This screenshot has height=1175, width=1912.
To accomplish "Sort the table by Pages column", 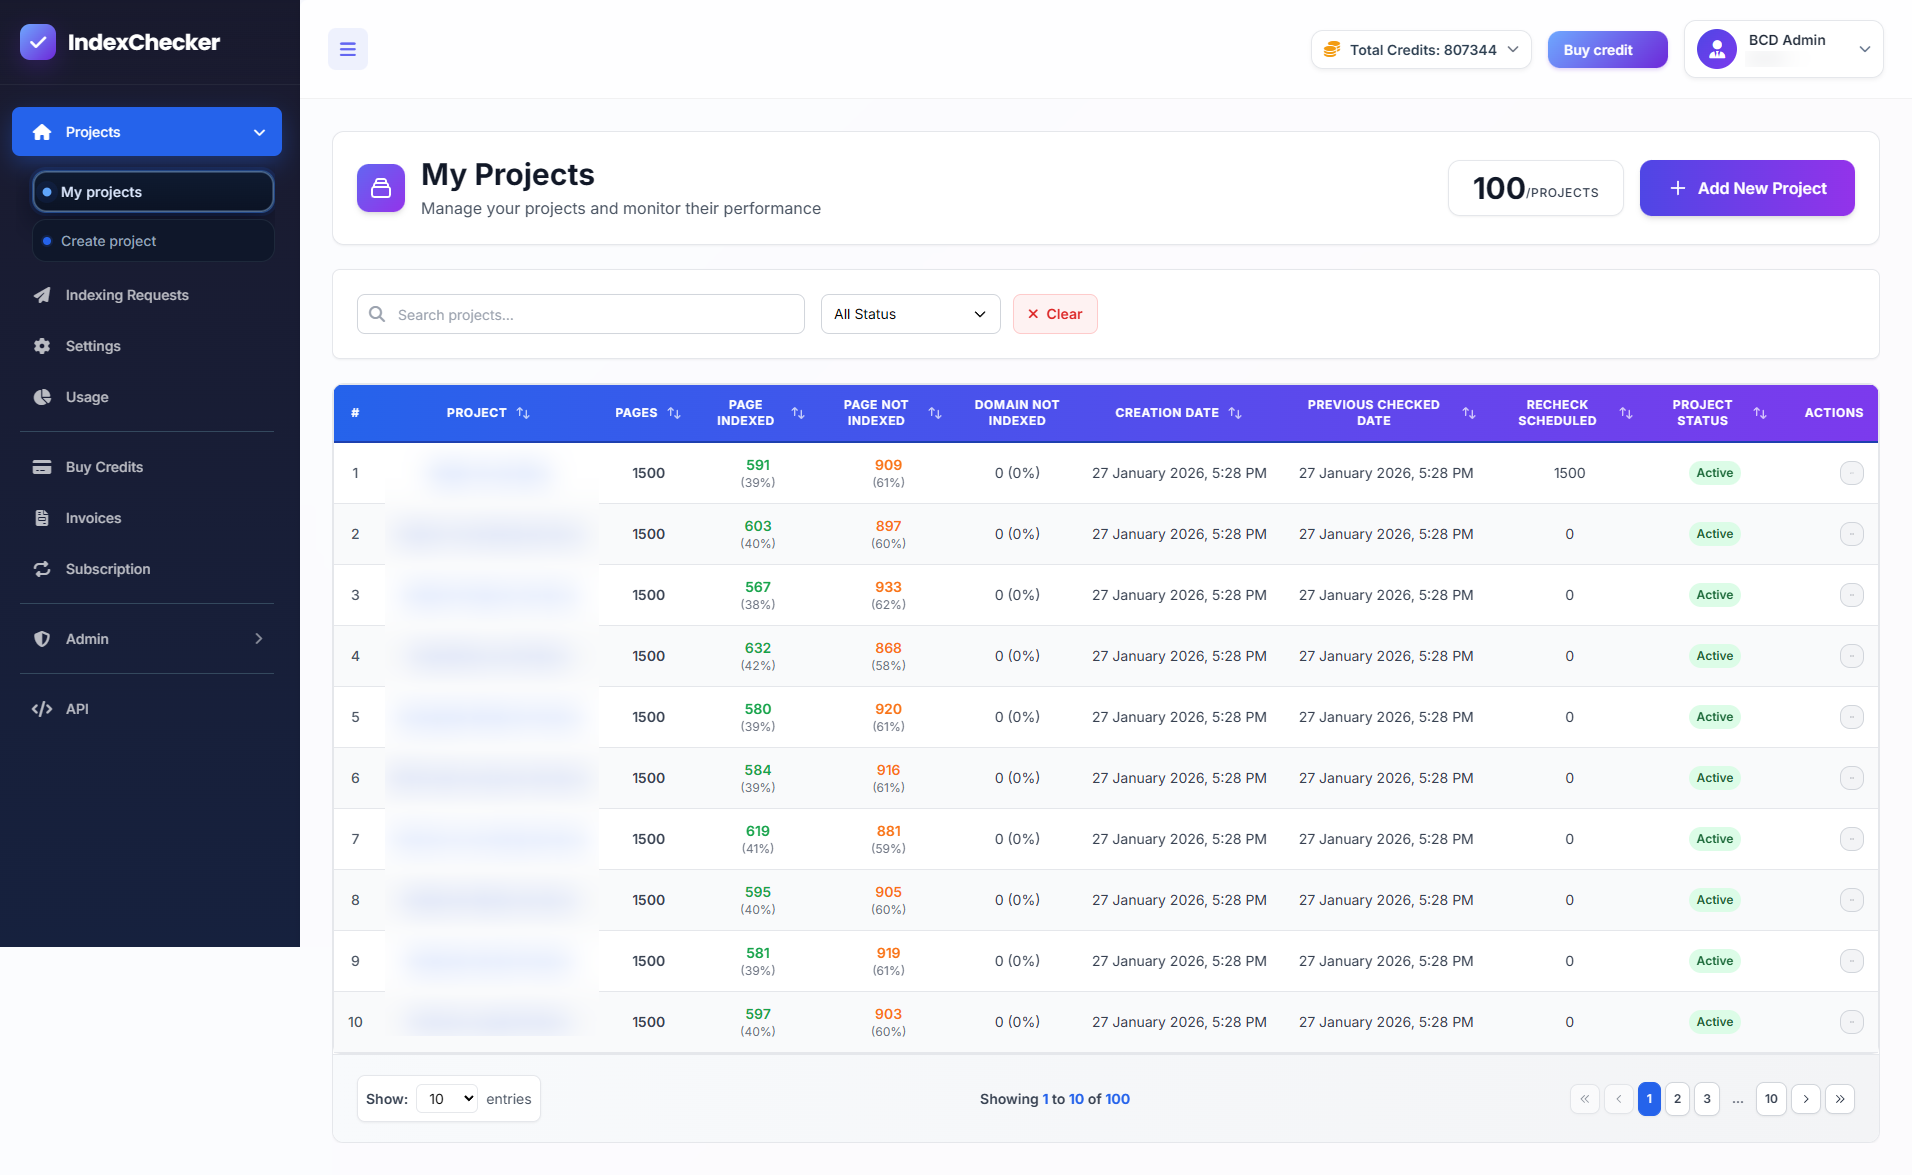I will pos(675,412).
